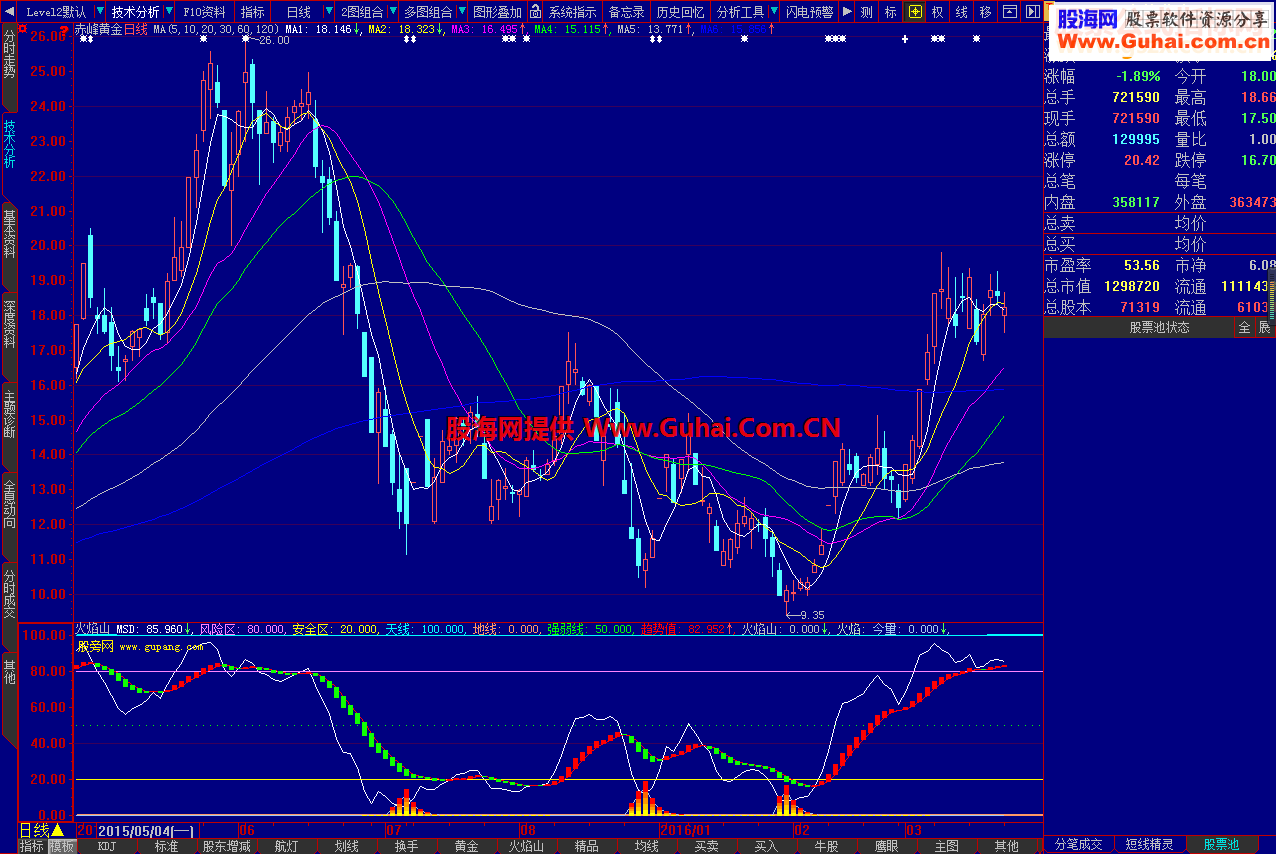Select the 主图 indicator tab

pos(946,846)
